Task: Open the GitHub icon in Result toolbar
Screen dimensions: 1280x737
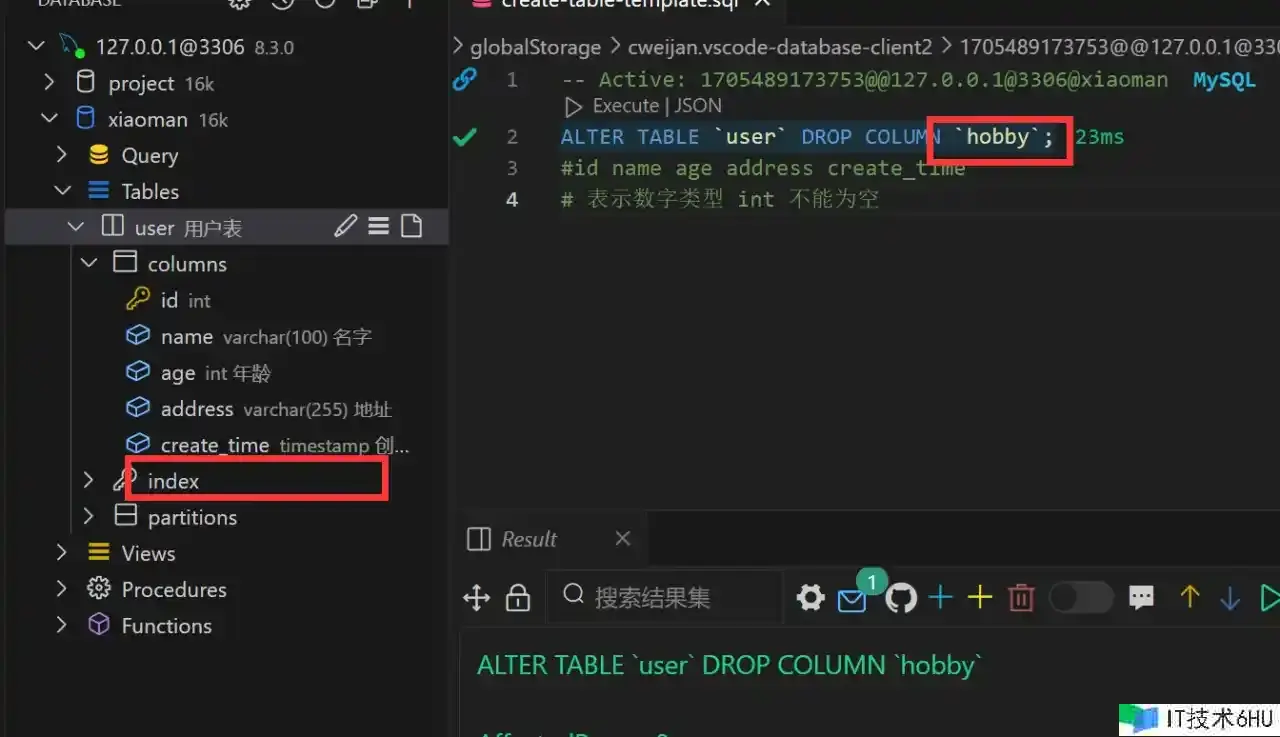Action: pos(901,598)
